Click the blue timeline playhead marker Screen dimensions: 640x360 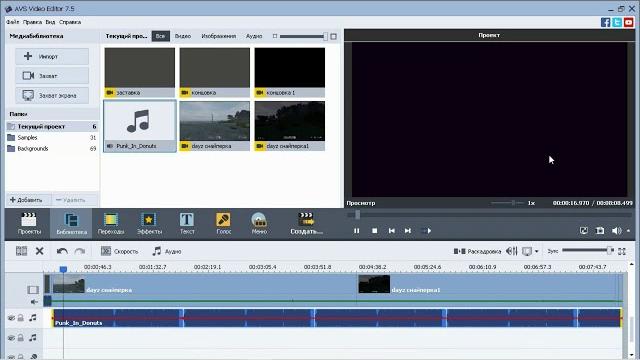tap(63, 269)
